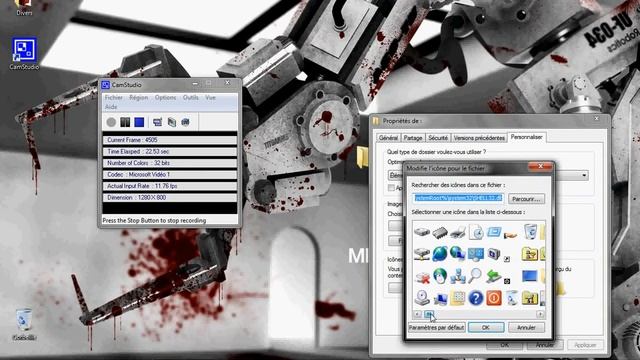Select the blue desktop screen icon in third row

(x=530, y=276)
